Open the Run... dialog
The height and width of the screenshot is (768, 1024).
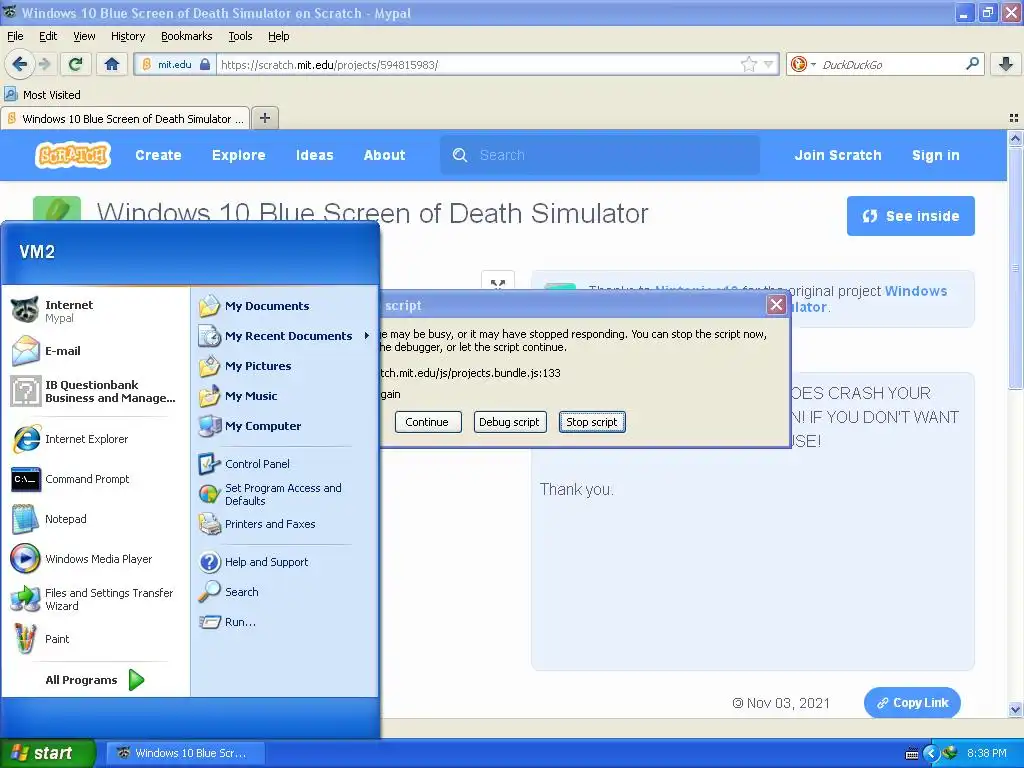click(284, 622)
